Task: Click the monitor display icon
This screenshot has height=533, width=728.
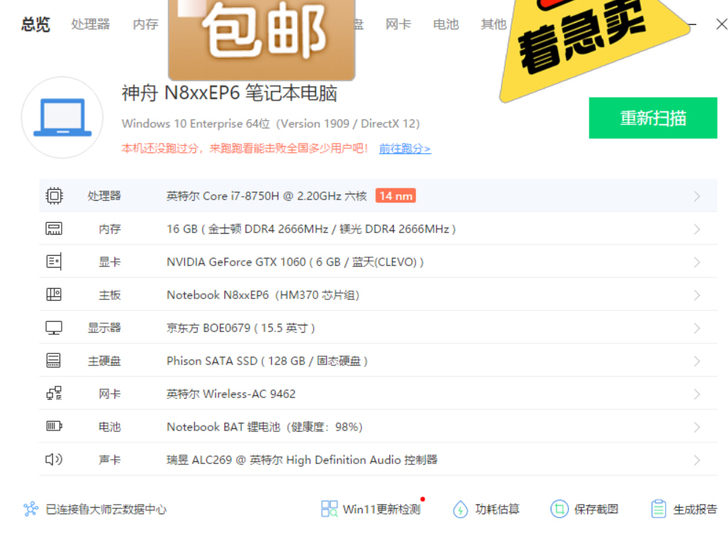Action: 54,328
